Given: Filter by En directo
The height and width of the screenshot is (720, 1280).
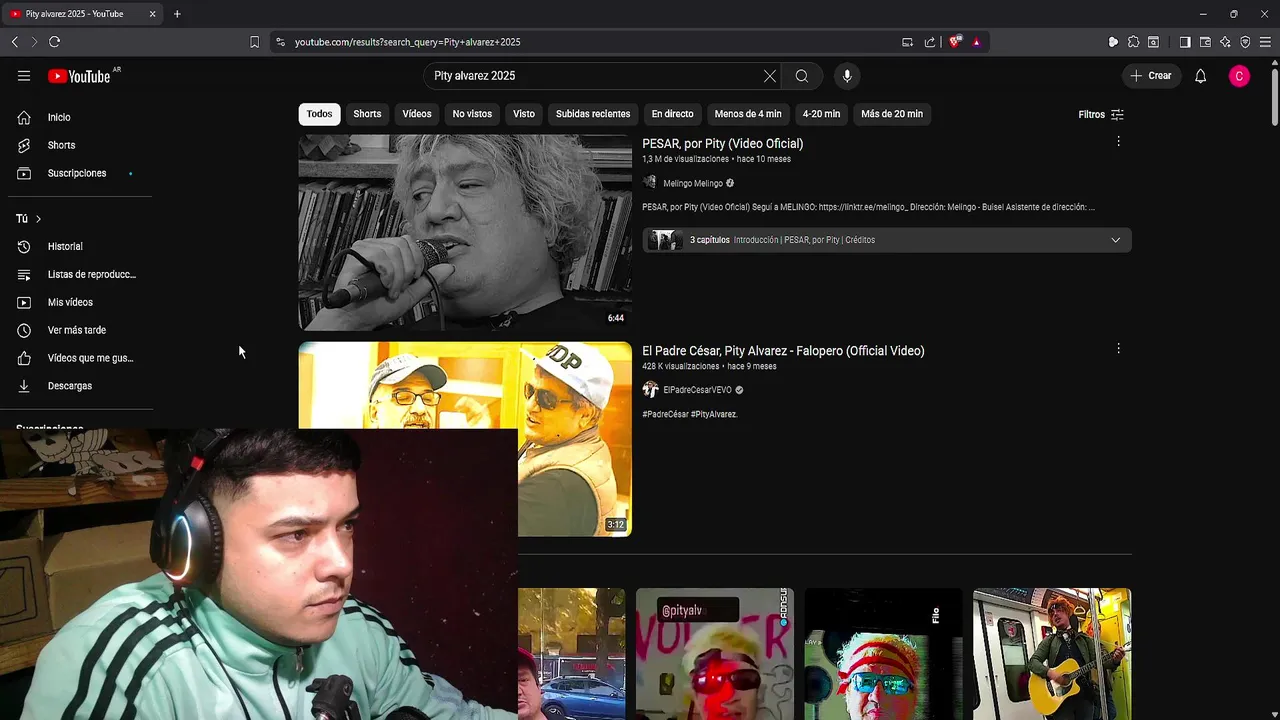Looking at the screenshot, I should [672, 114].
